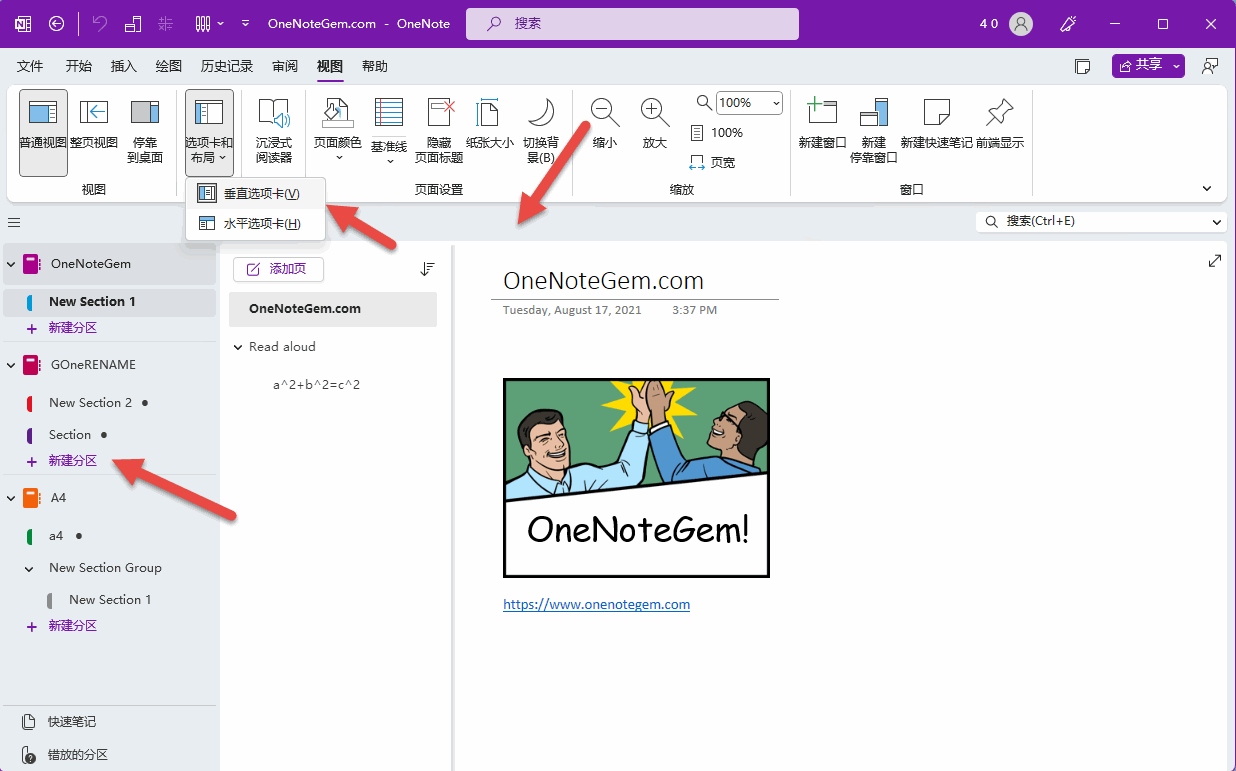This screenshot has height=771, width=1236.
Task: Toggle navigation pane hamburger icon
Action: click(14, 222)
